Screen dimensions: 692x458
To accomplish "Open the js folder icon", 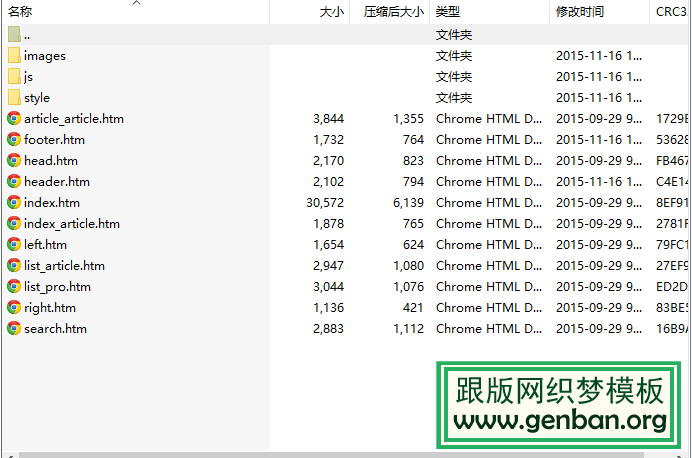I will pos(14,76).
